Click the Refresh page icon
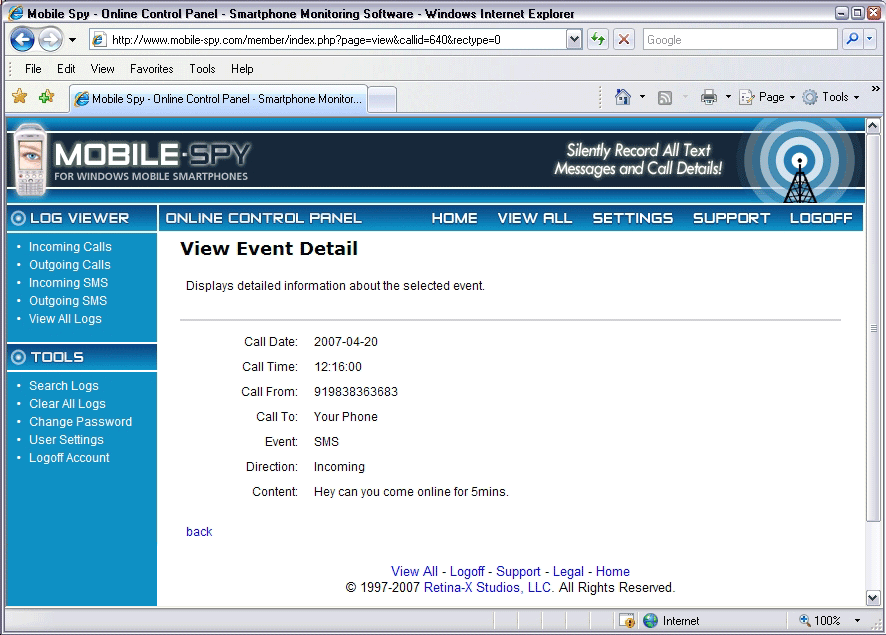Screen dimensions: 886x635 pos(598,40)
